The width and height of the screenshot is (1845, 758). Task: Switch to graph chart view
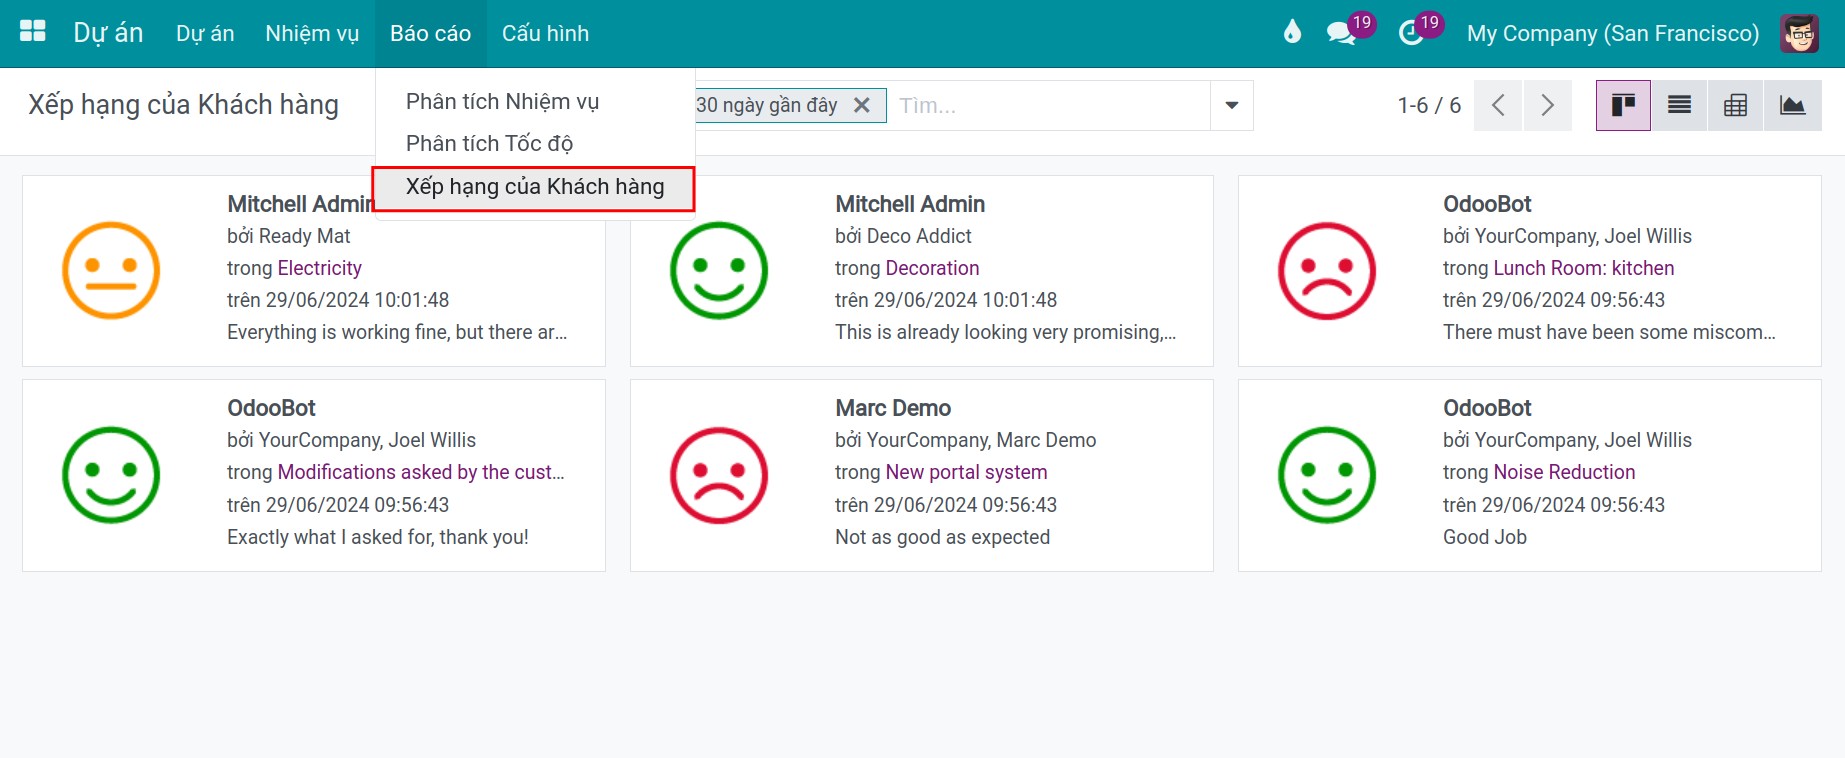(x=1793, y=105)
